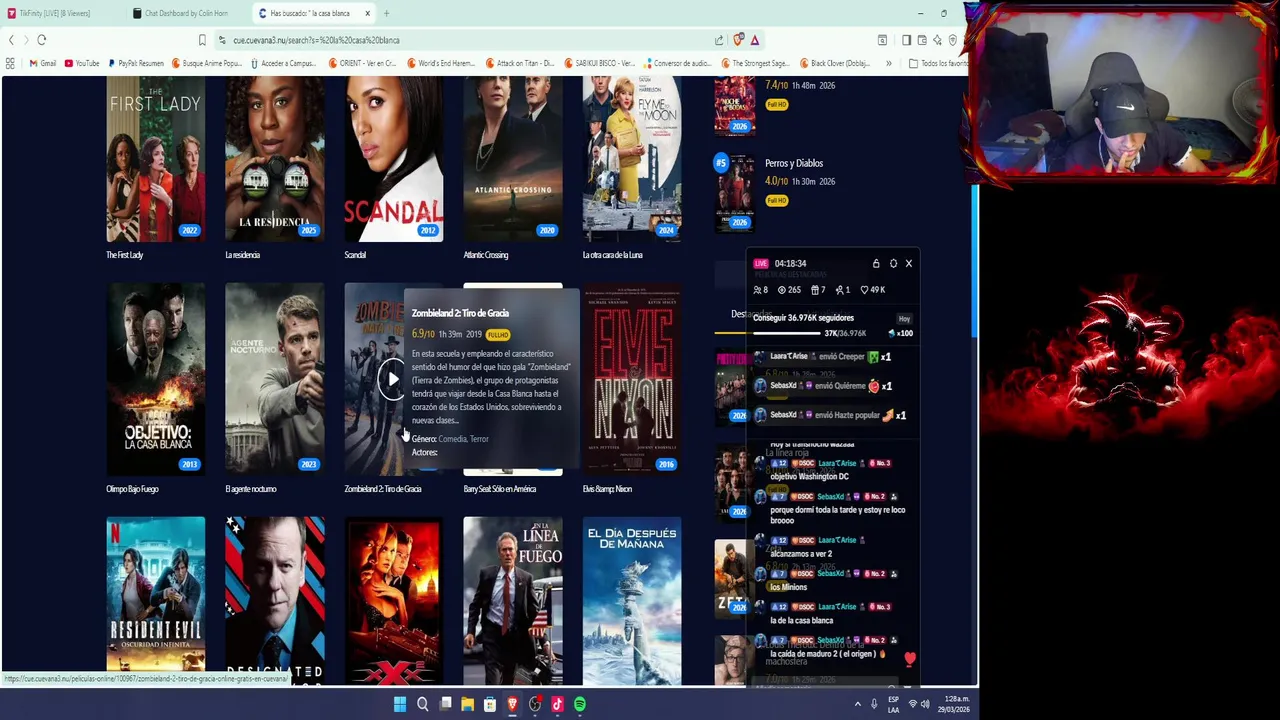Click the Brave Rewards triangle icon
The image size is (1280, 720).
click(x=755, y=40)
